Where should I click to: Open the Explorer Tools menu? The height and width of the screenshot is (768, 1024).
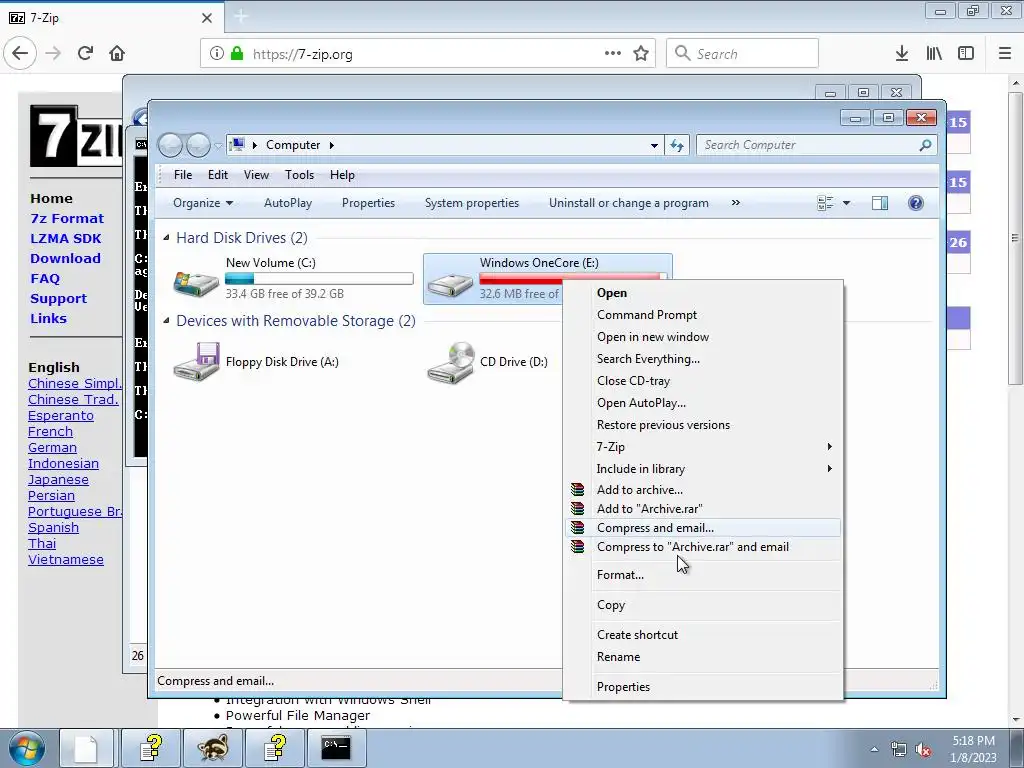point(299,175)
